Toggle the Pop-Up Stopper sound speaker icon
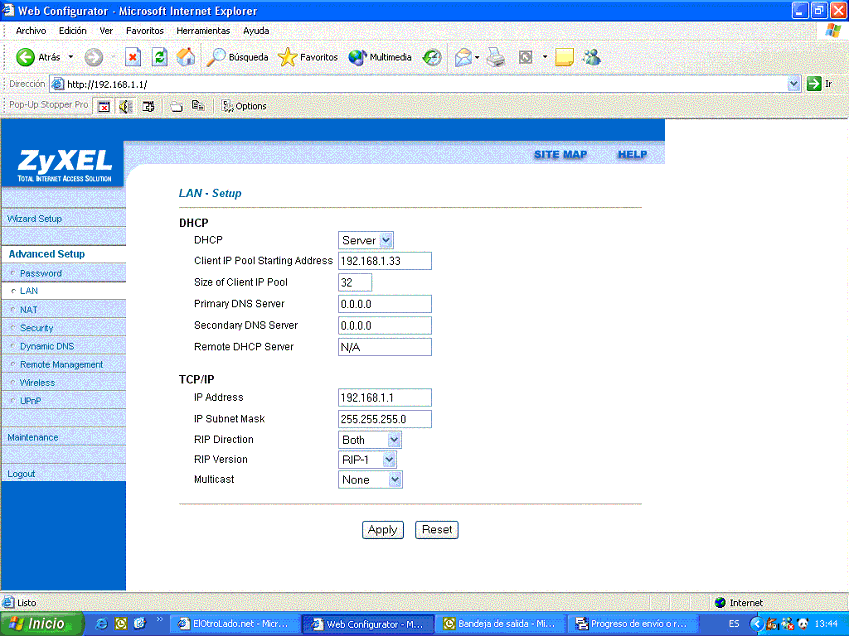 click(126, 106)
